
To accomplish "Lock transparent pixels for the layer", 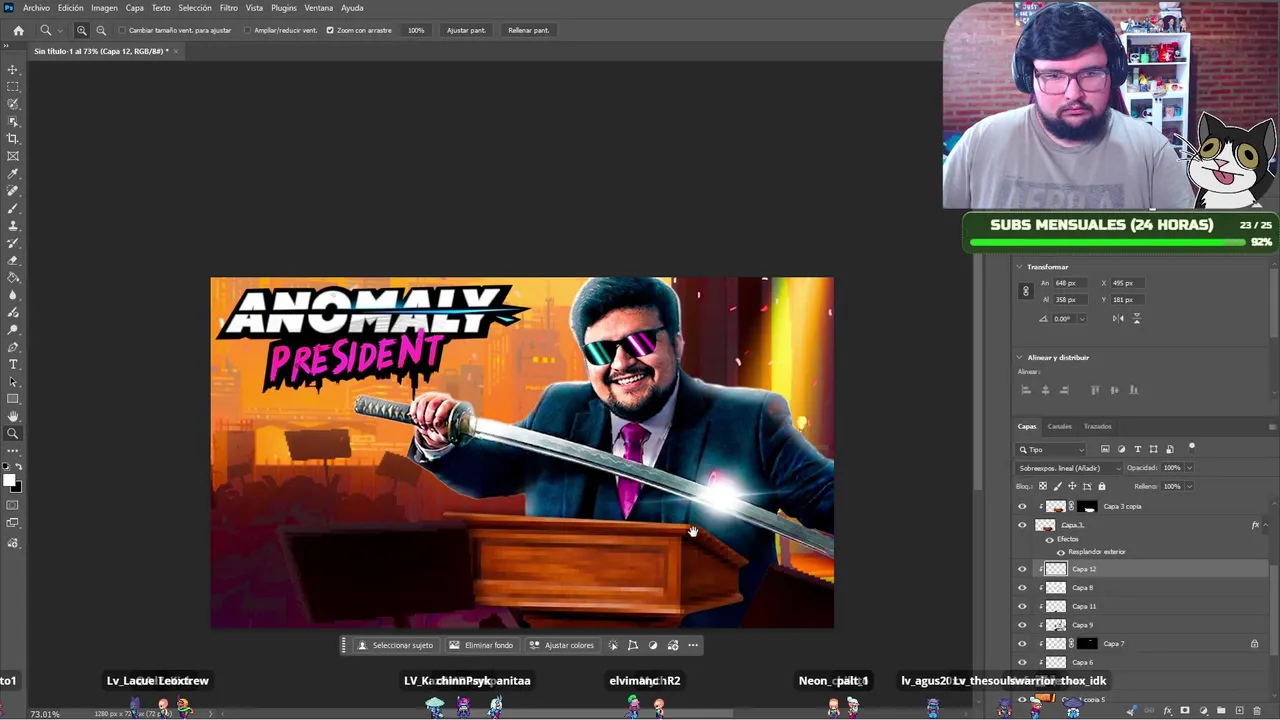I will point(1043,487).
